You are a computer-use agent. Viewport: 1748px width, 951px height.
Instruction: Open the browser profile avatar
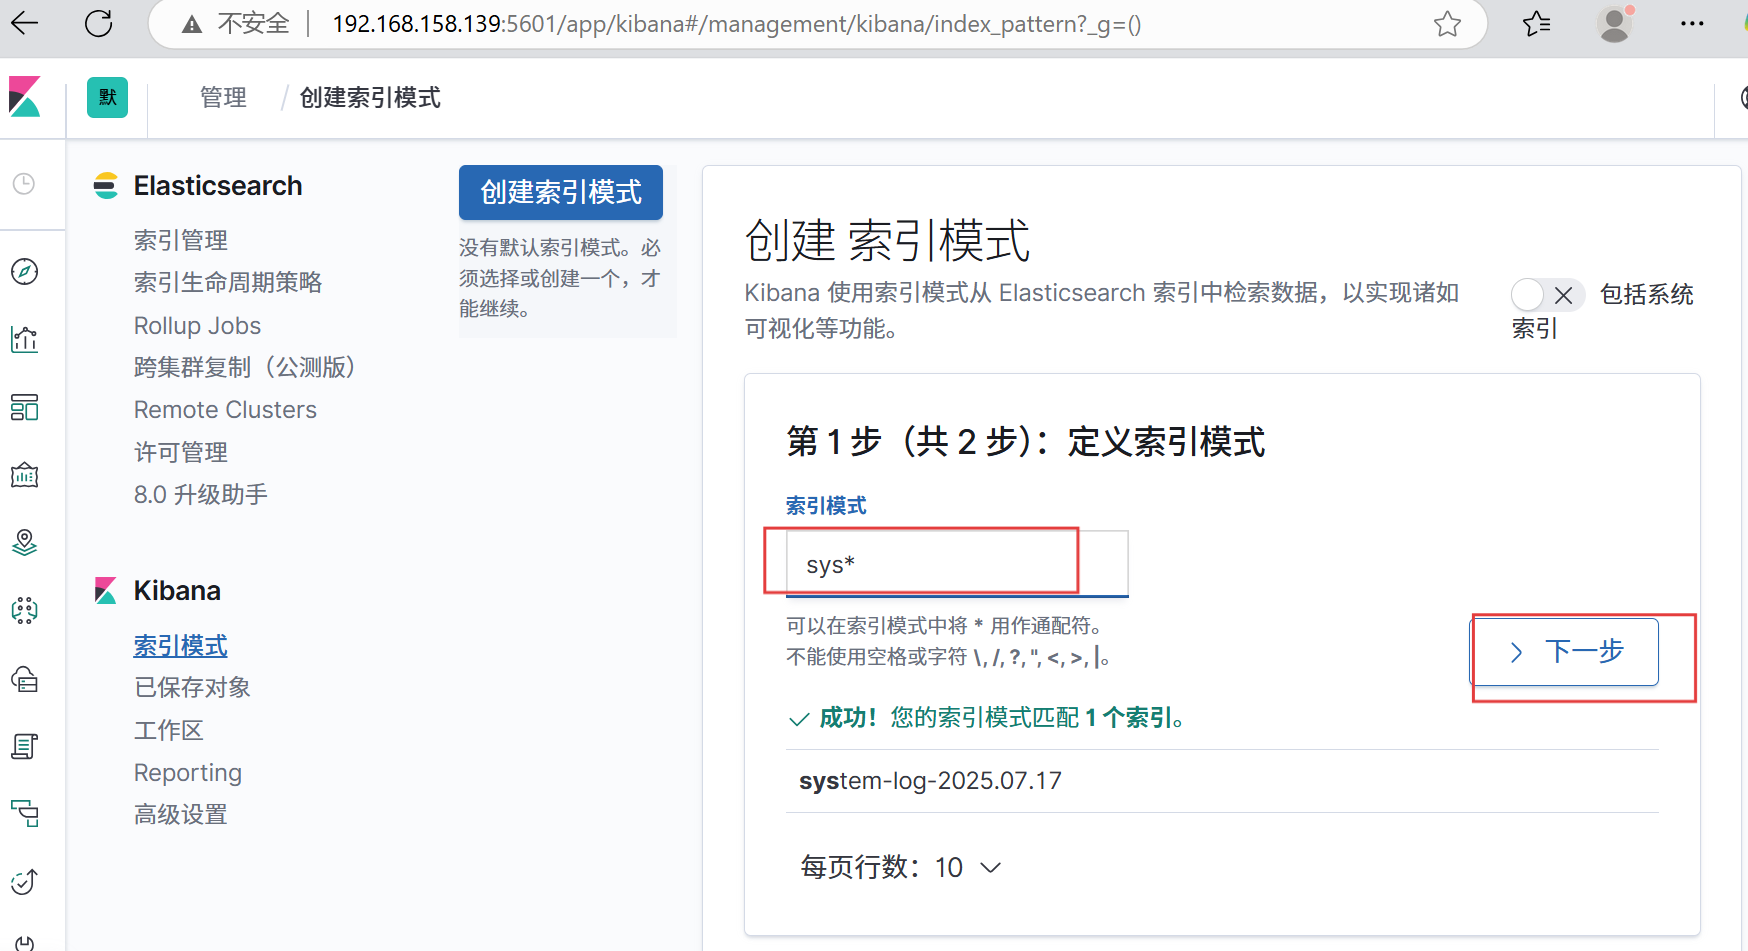point(1615,24)
